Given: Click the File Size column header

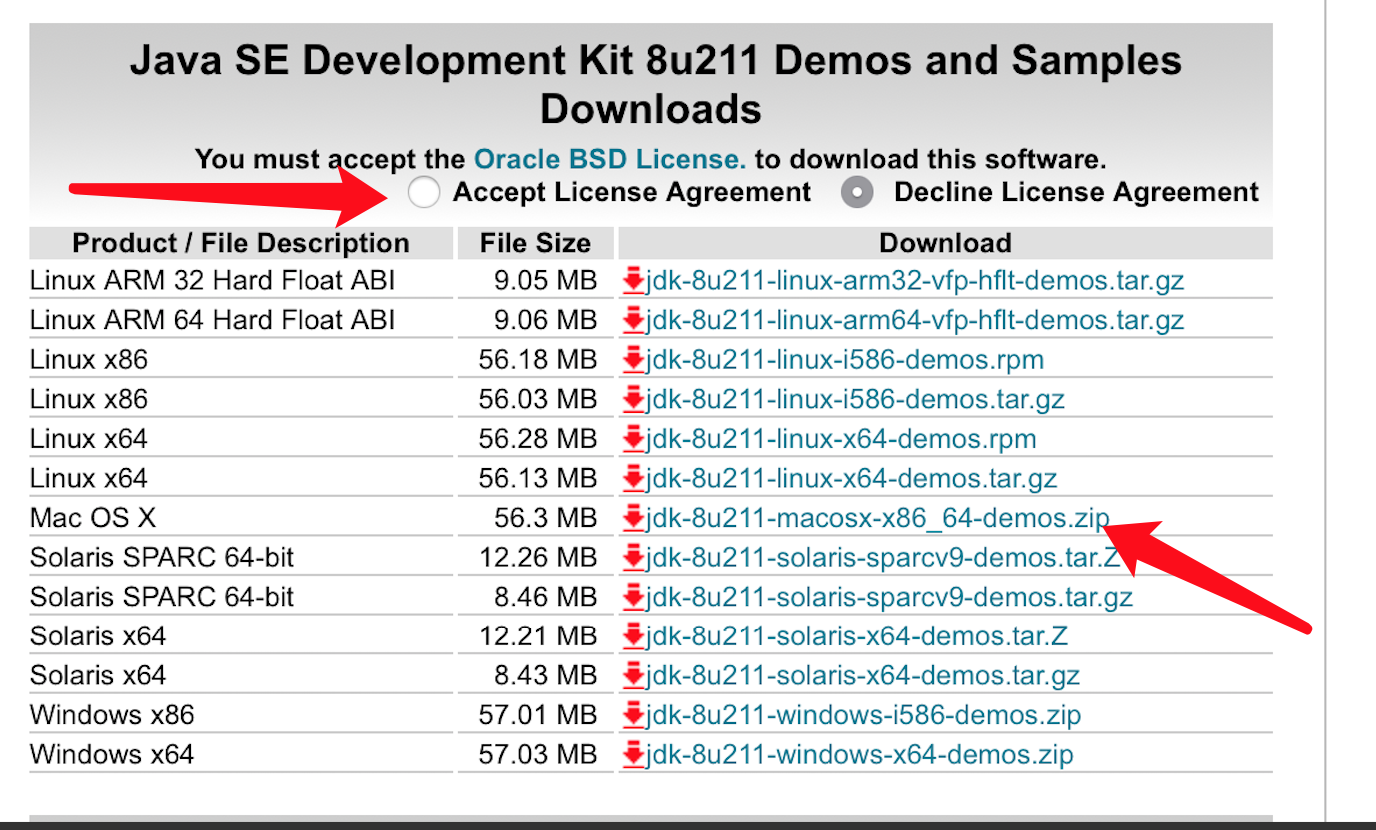Looking at the screenshot, I should [534, 242].
